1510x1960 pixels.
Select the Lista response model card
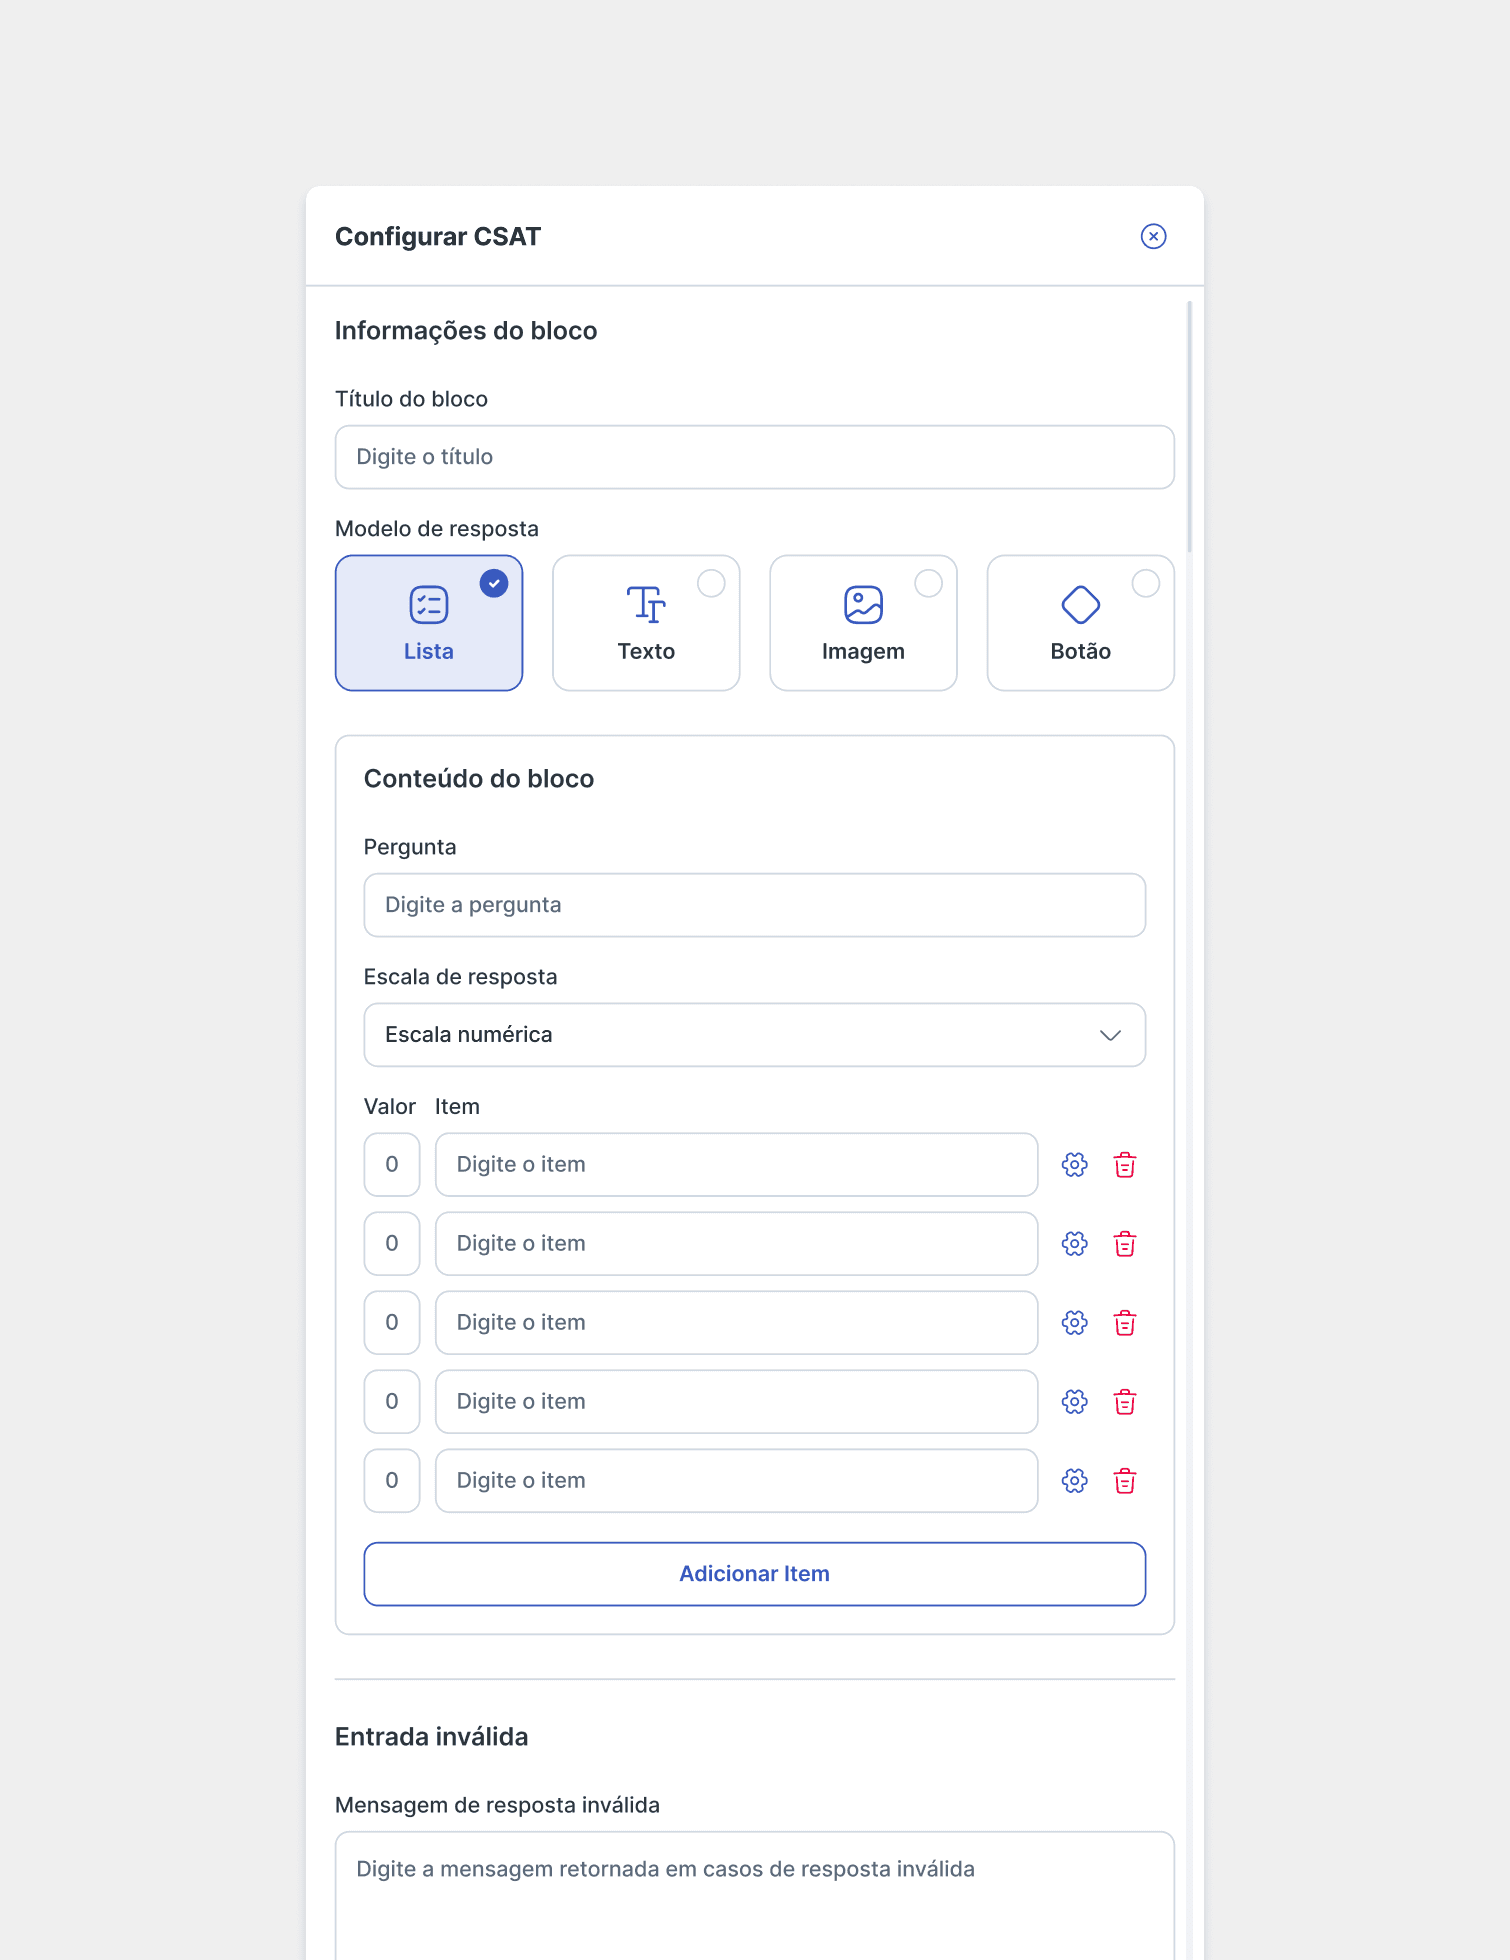429,623
